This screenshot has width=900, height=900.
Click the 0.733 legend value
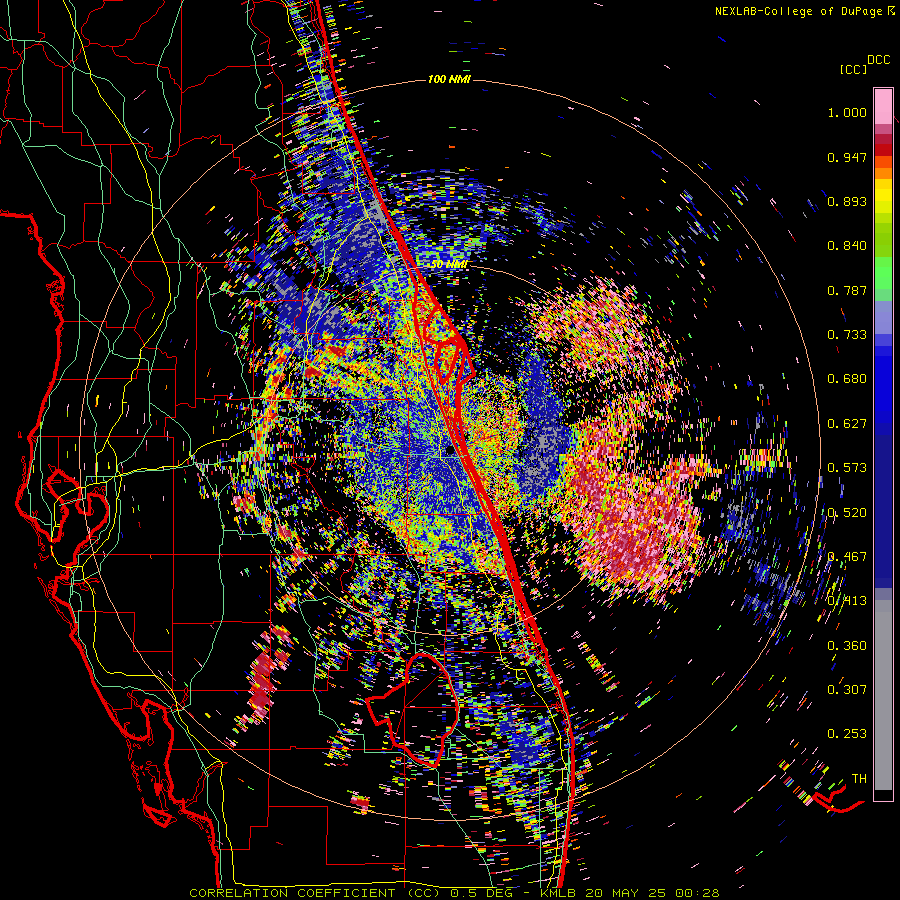pos(847,335)
